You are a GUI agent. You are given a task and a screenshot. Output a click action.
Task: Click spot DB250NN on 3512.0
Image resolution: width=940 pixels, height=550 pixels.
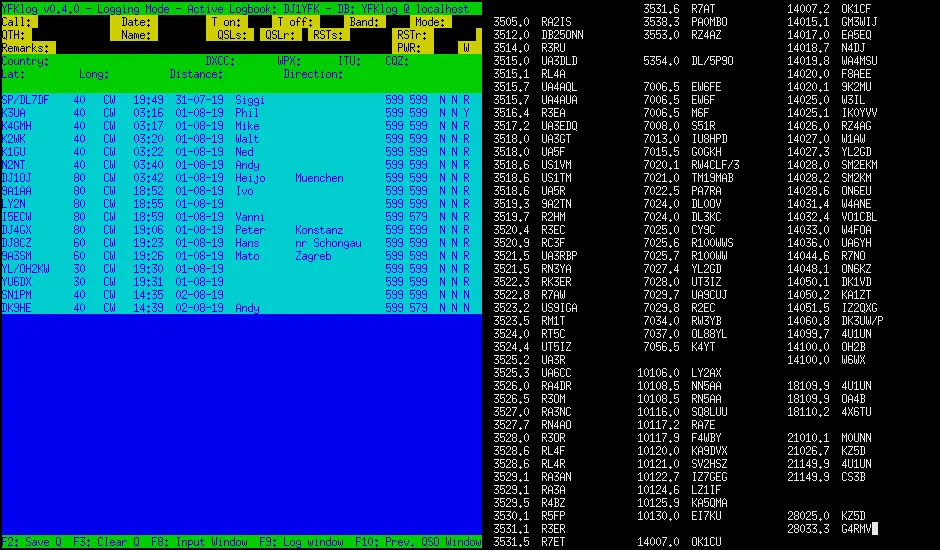point(538,35)
